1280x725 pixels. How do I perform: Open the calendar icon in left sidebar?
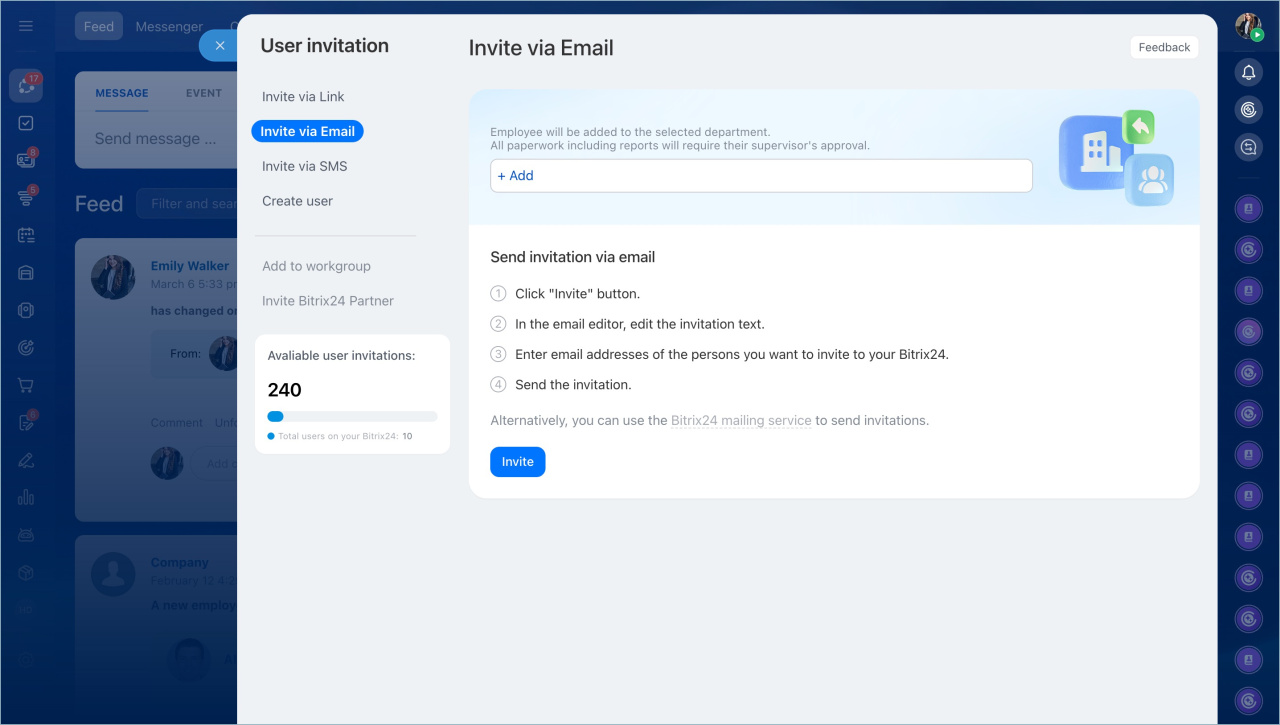[x=26, y=235]
